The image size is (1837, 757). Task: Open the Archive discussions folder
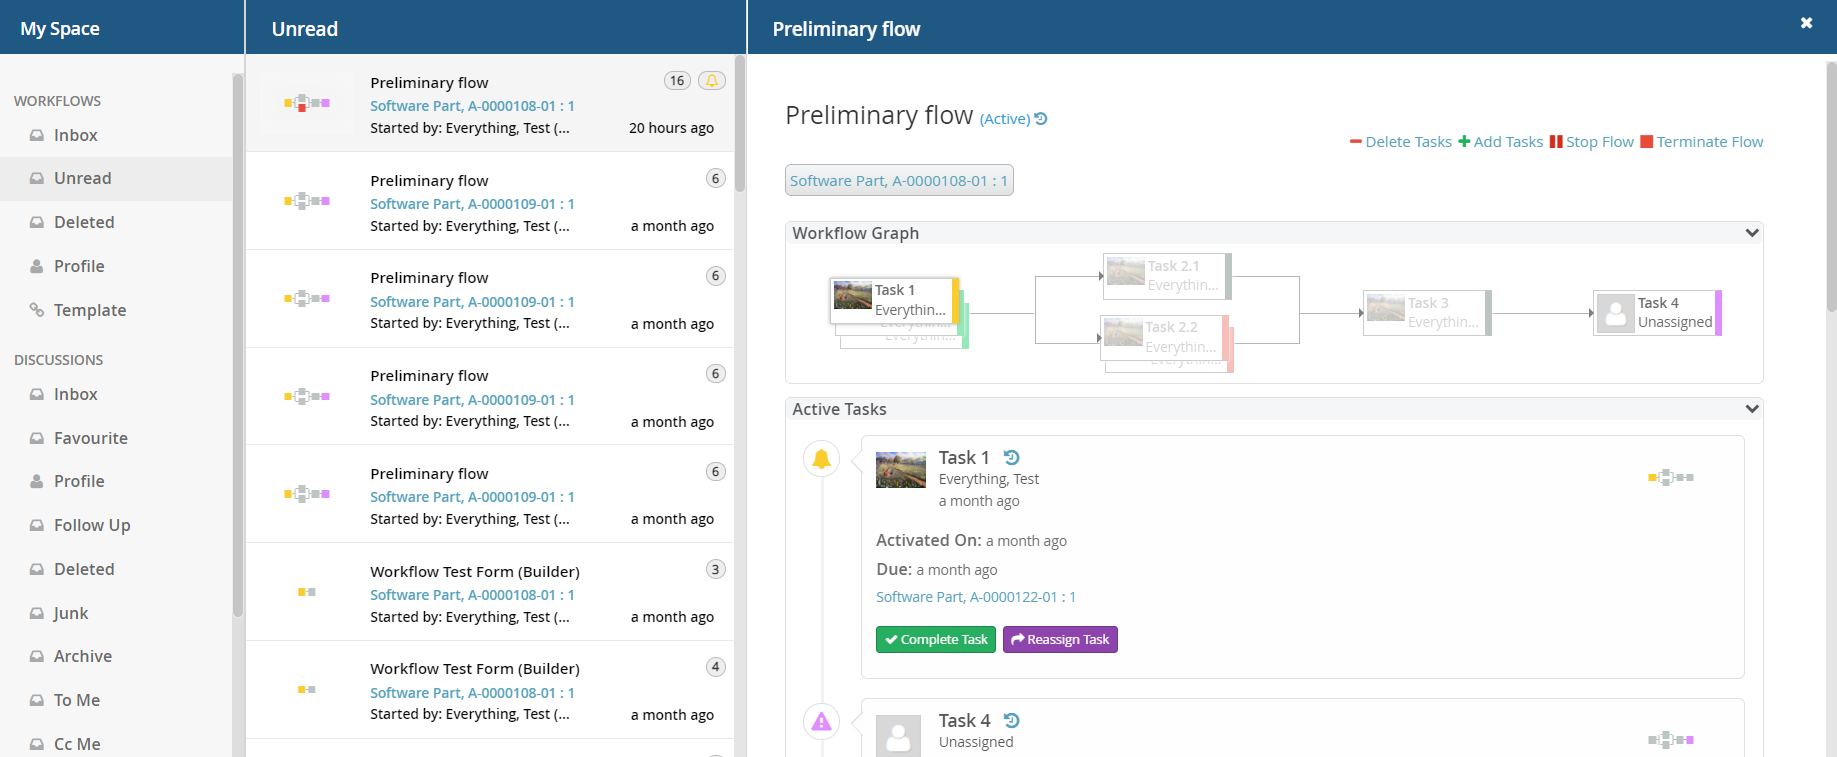pyautogui.click(x=82, y=656)
